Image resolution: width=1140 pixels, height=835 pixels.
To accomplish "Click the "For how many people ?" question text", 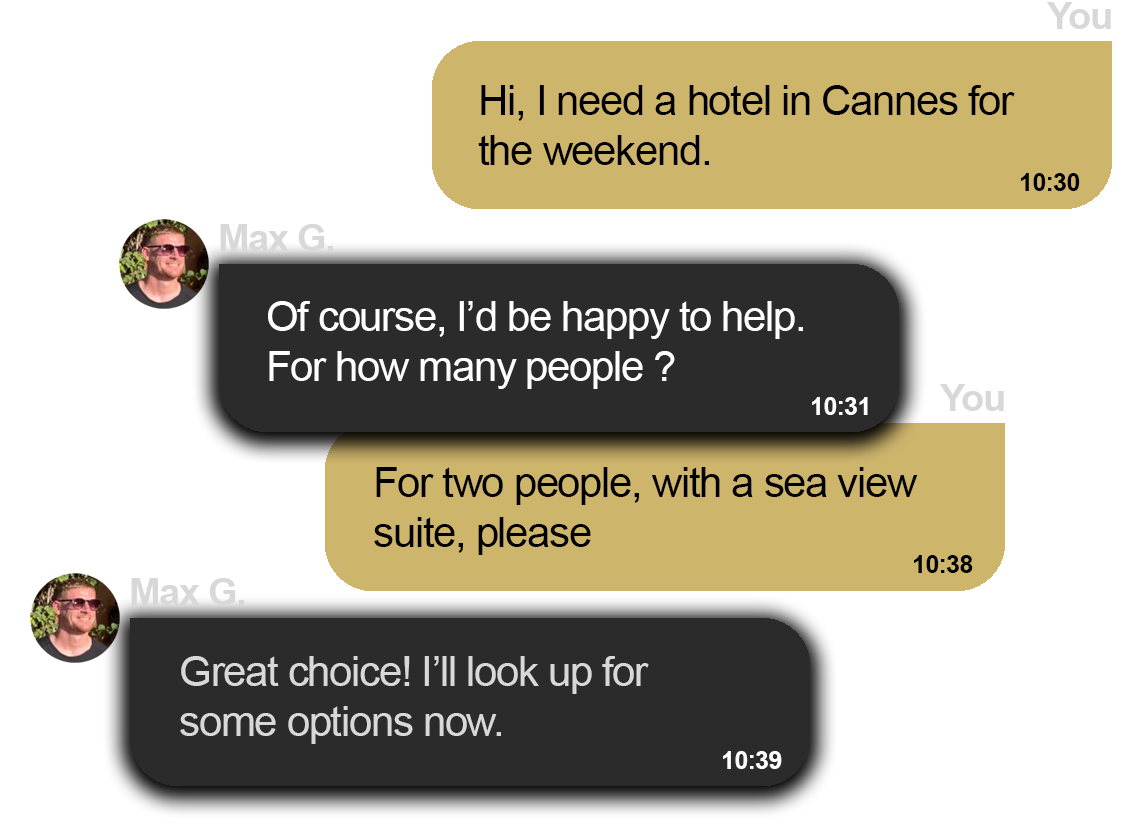I will (x=470, y=368).
